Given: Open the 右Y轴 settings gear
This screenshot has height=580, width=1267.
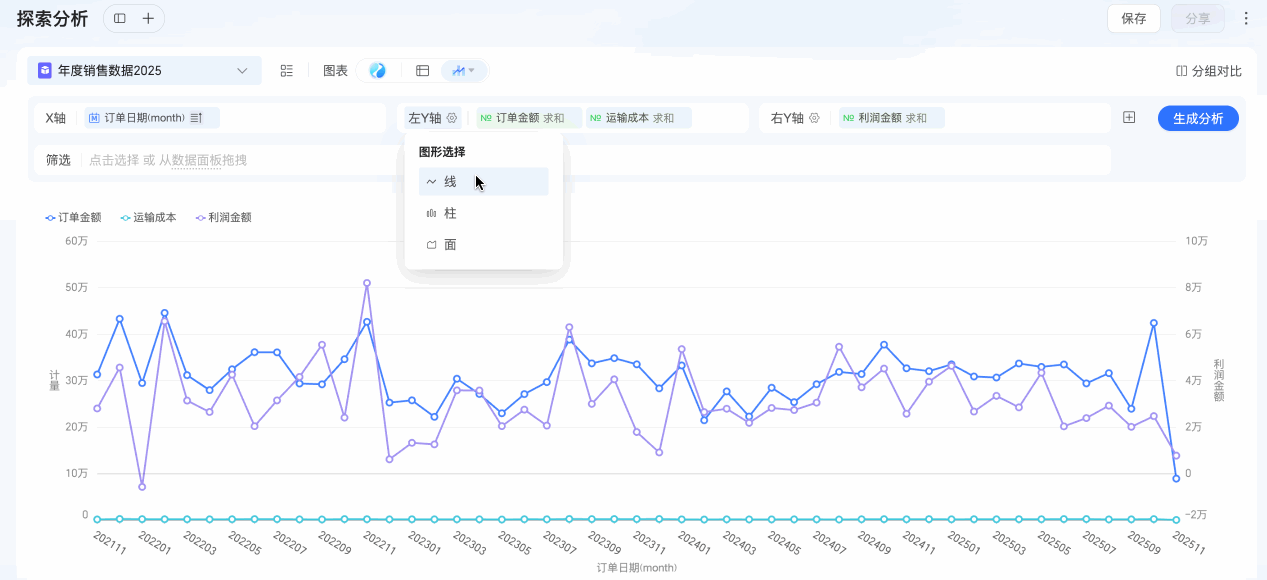Looking at the screenshot, I should coord(815,118).
